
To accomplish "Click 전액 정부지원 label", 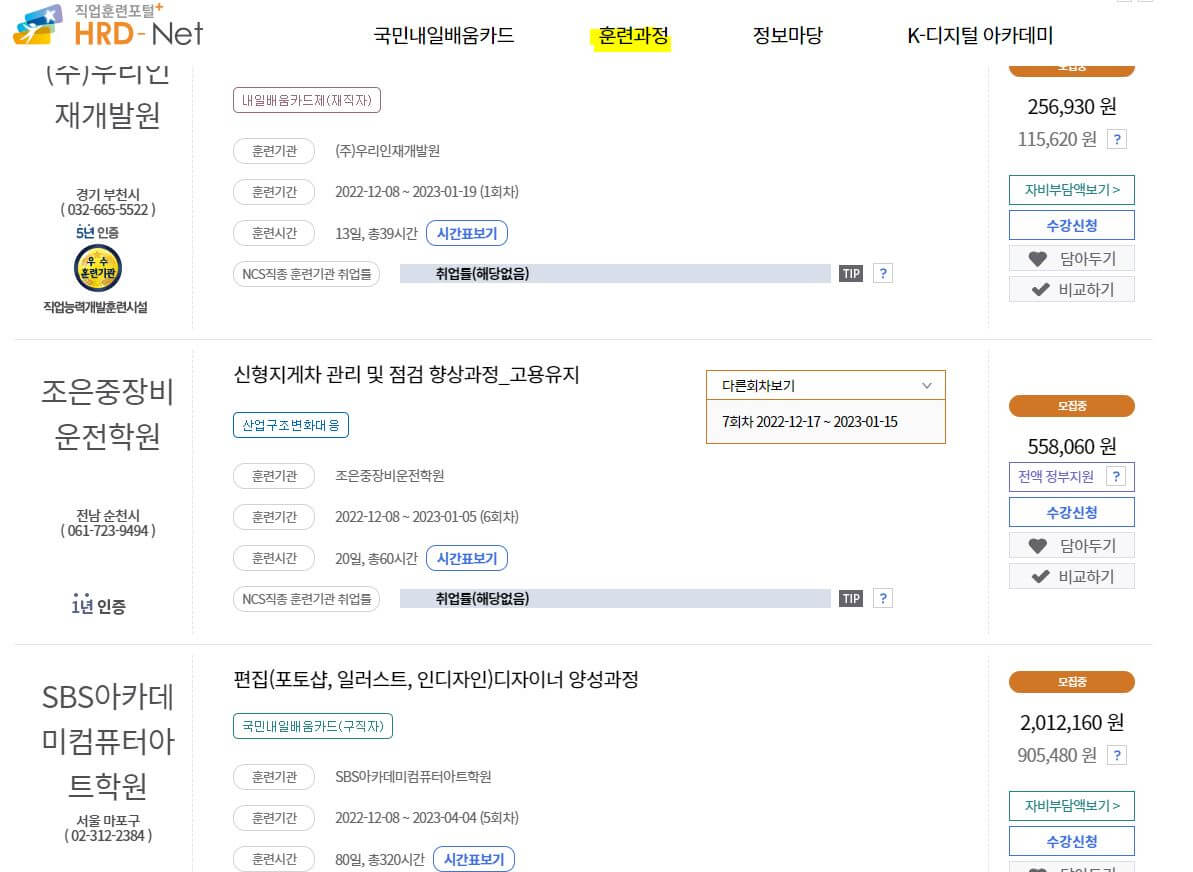I will (1056, 477).
